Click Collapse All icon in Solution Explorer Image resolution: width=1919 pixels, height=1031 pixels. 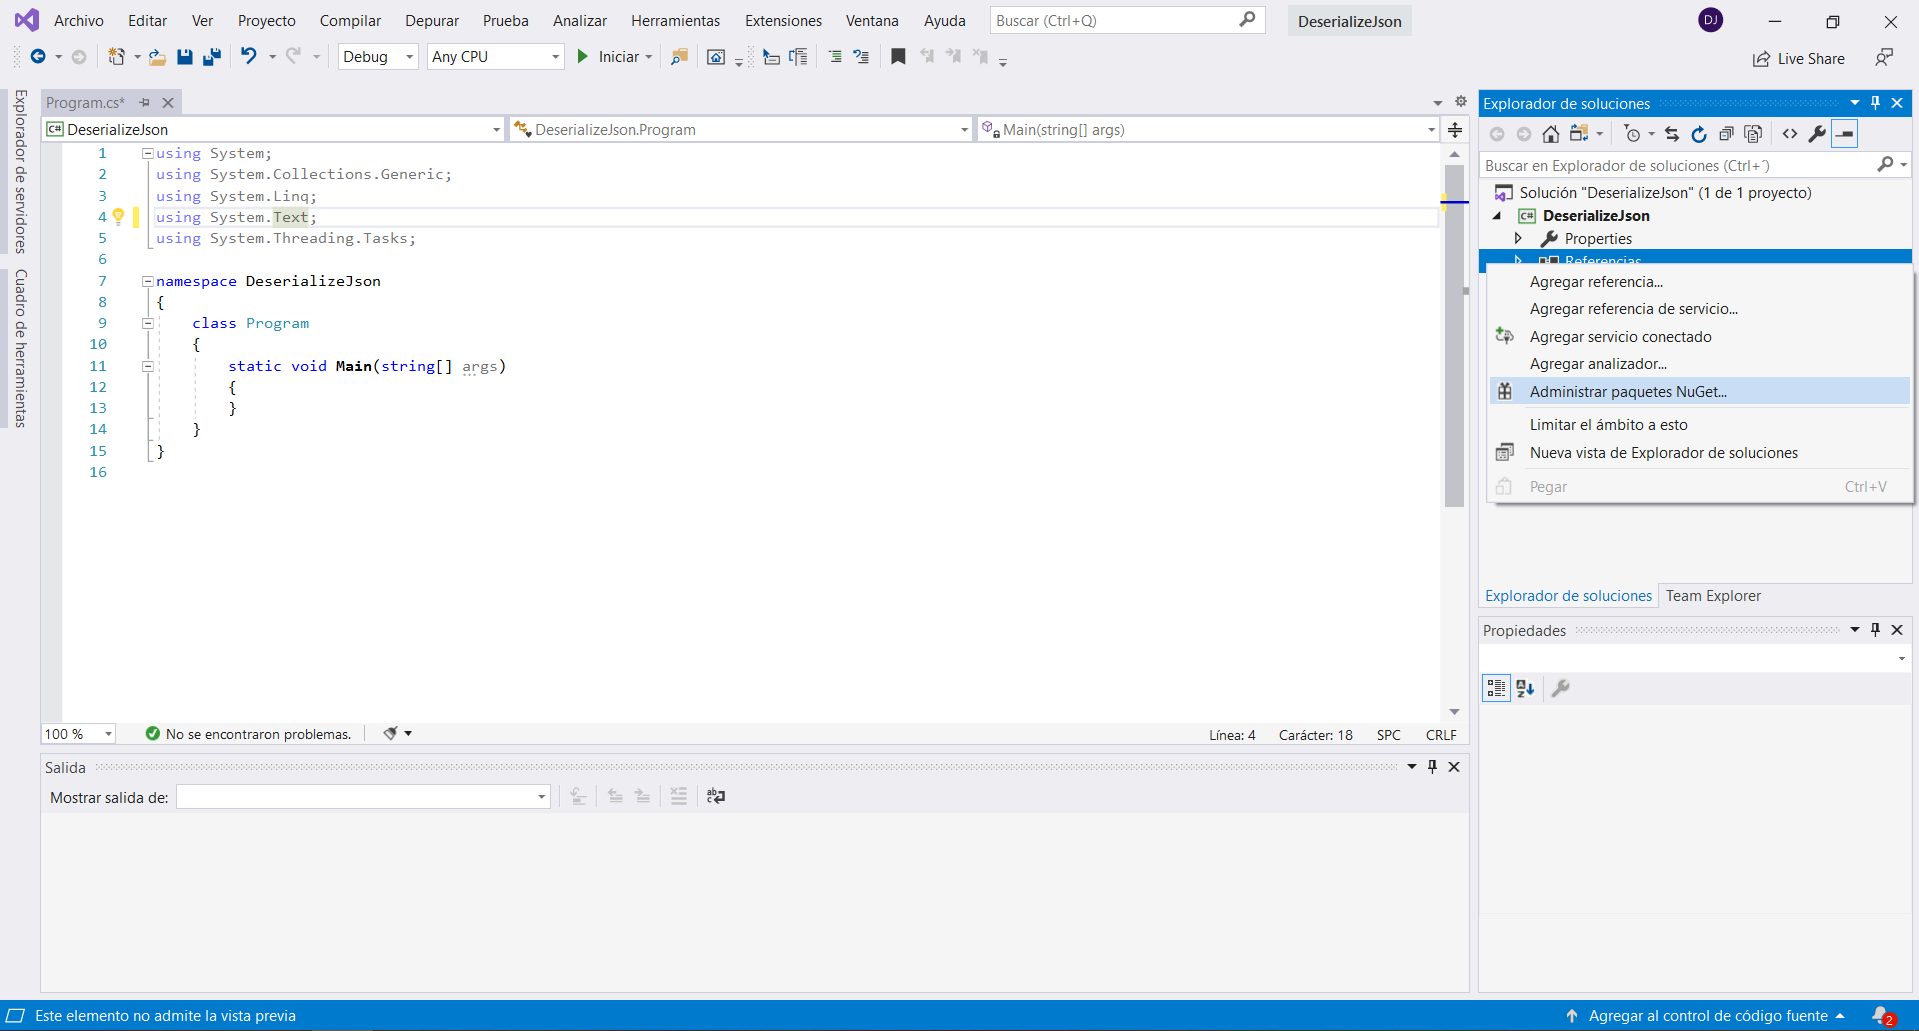[1726, 134]
